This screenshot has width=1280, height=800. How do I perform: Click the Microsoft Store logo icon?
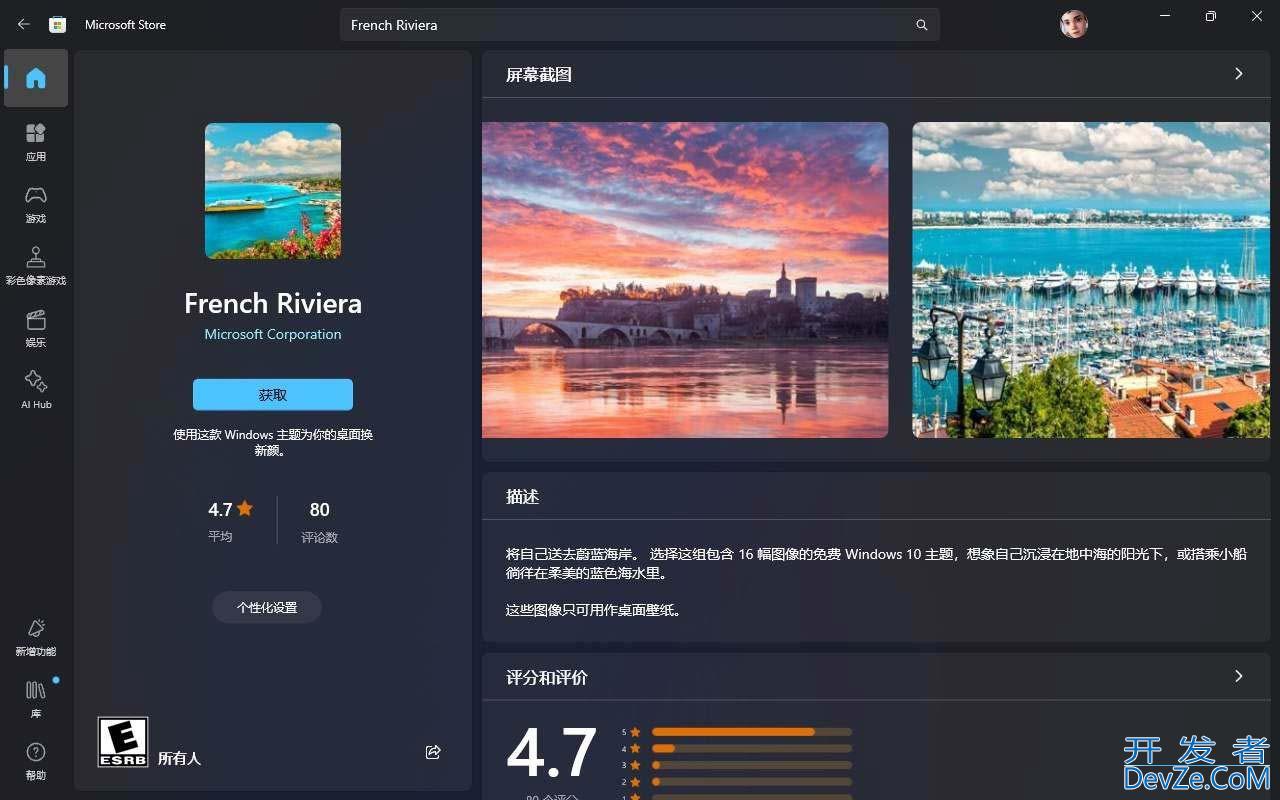click(58, 24)
